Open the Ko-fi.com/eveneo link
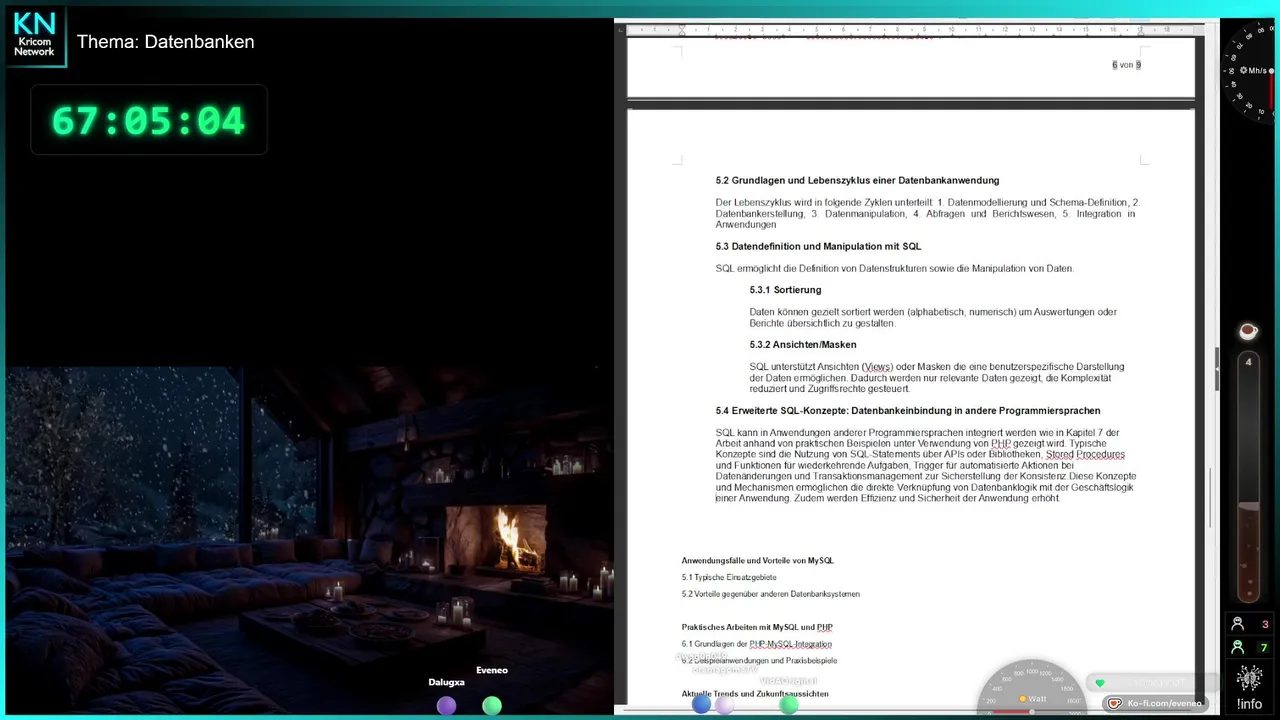 [x=1156, y=703]
